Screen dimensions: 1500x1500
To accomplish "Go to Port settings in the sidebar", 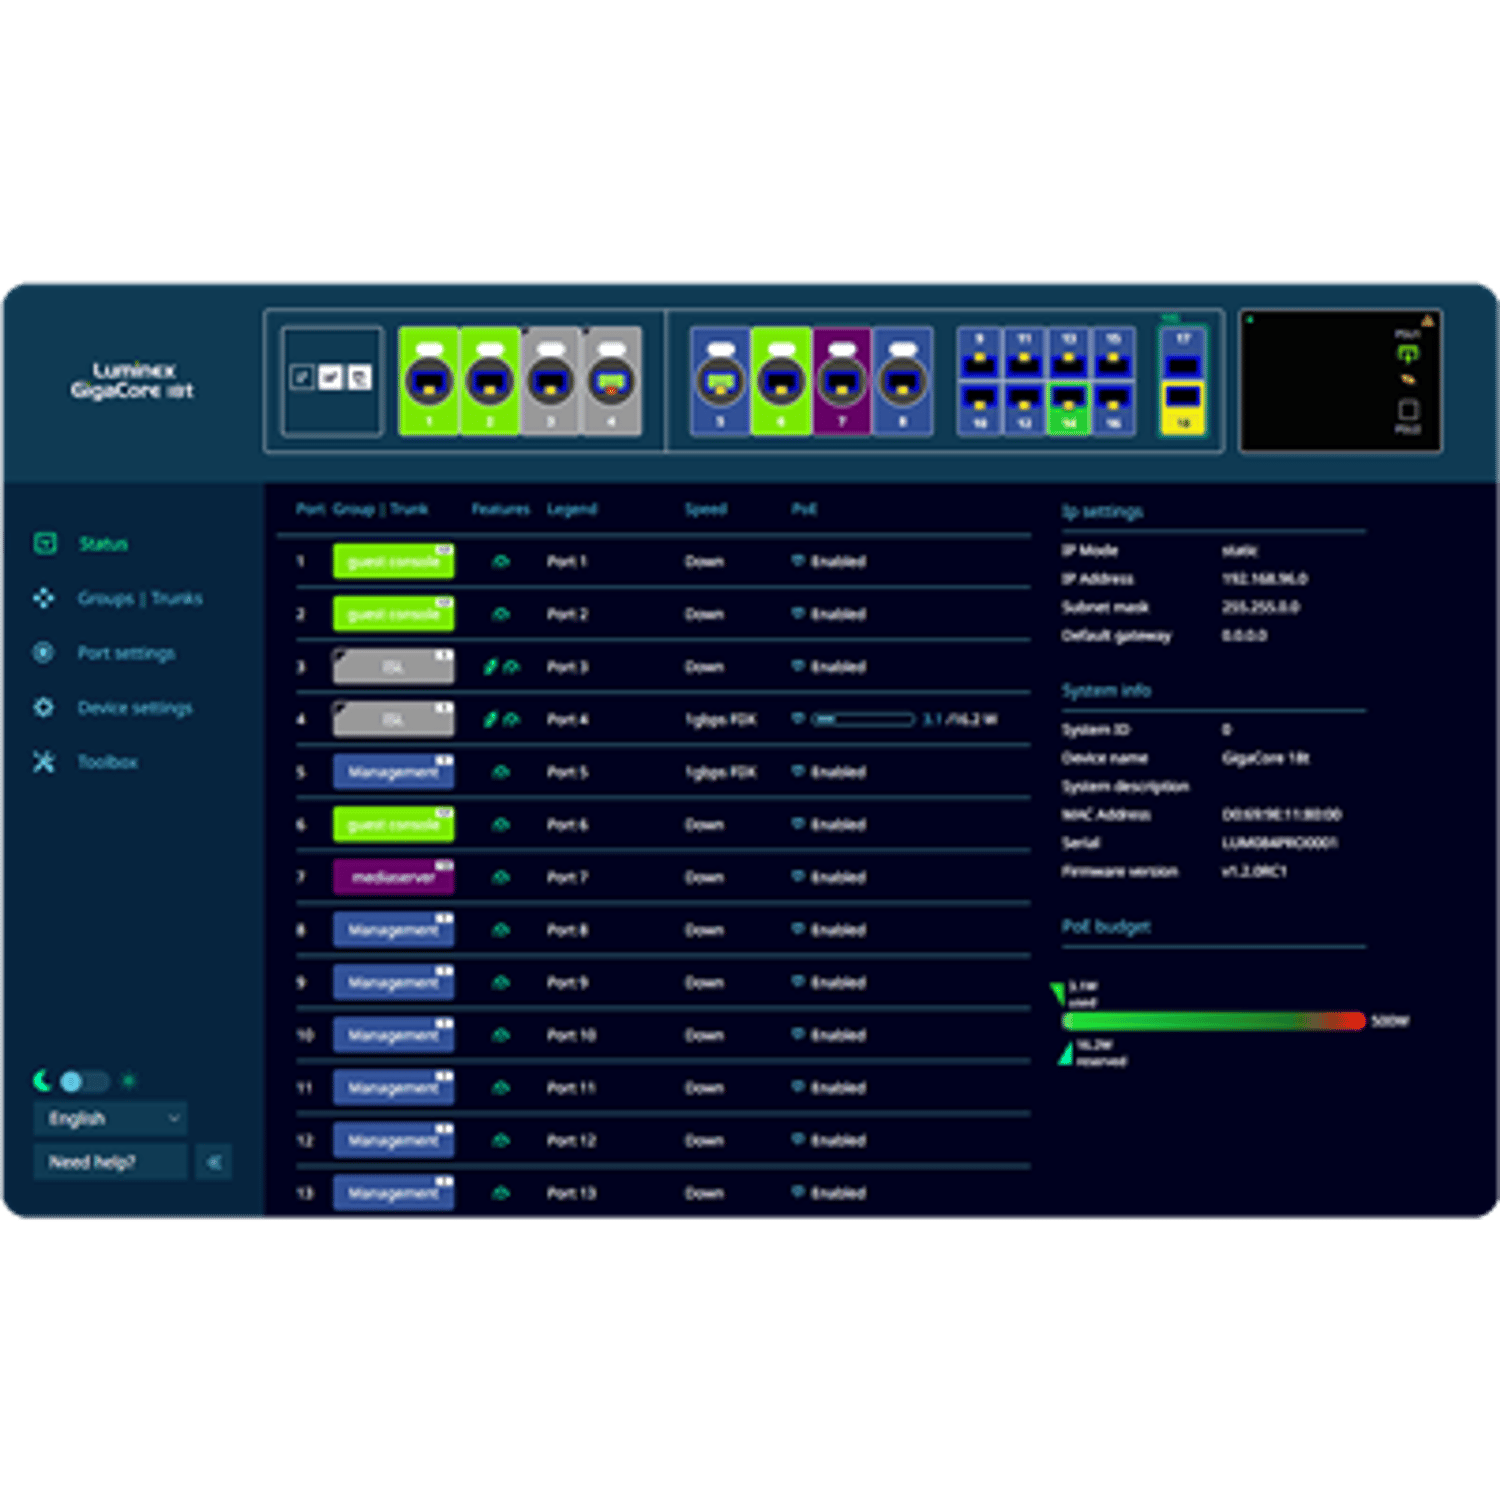I will (x=126, y=653).
